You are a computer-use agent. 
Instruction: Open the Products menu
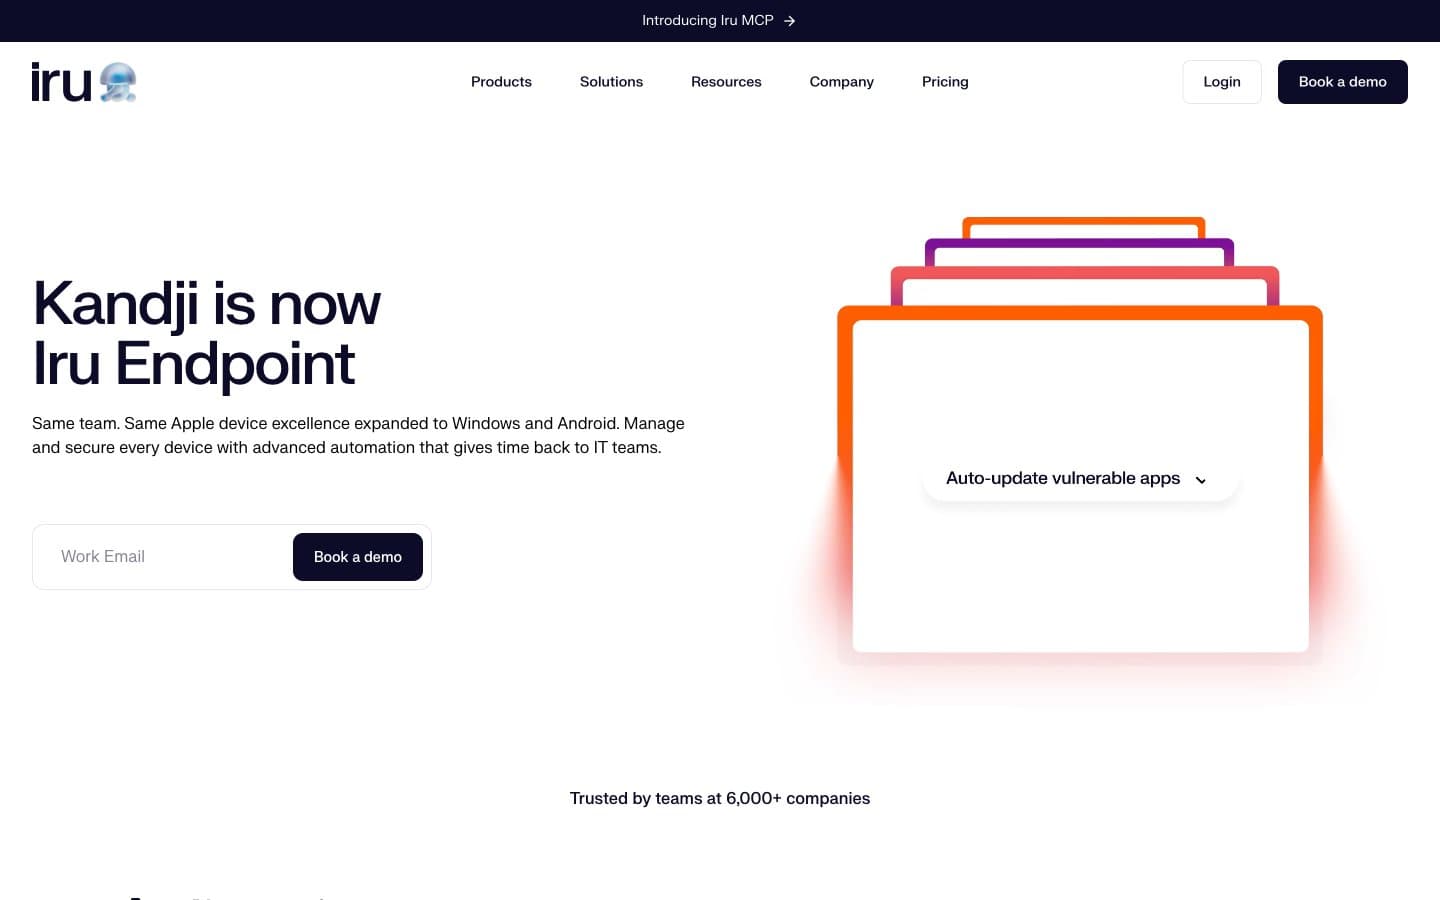[x=501, y=82]
